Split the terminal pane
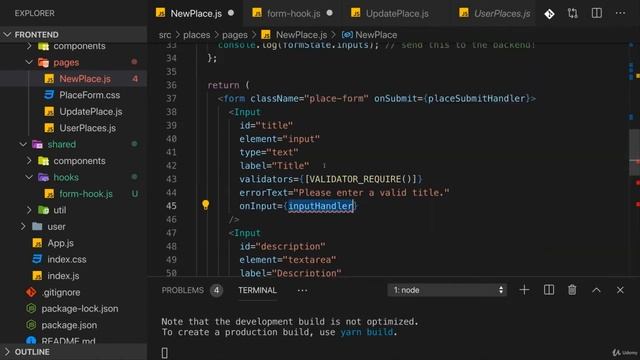The height and width of the screenshot is (360, 640). point(549,290)
